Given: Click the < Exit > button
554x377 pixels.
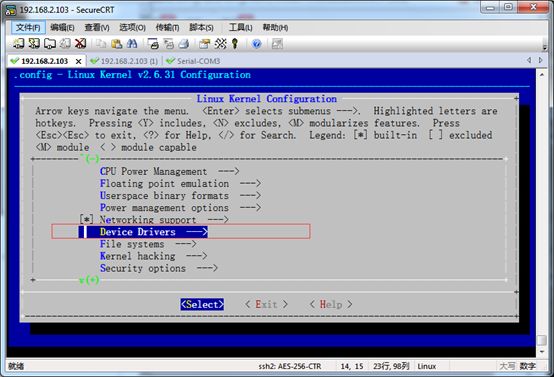Looking at the screenshot, I should pos(266,304).
